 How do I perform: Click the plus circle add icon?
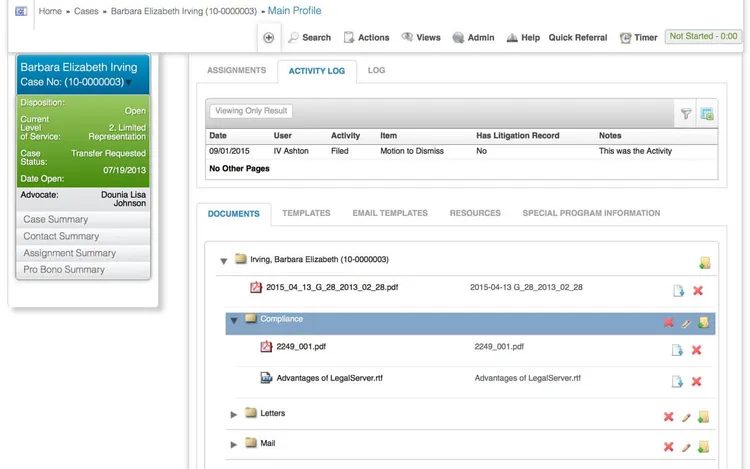click(269, 37)
